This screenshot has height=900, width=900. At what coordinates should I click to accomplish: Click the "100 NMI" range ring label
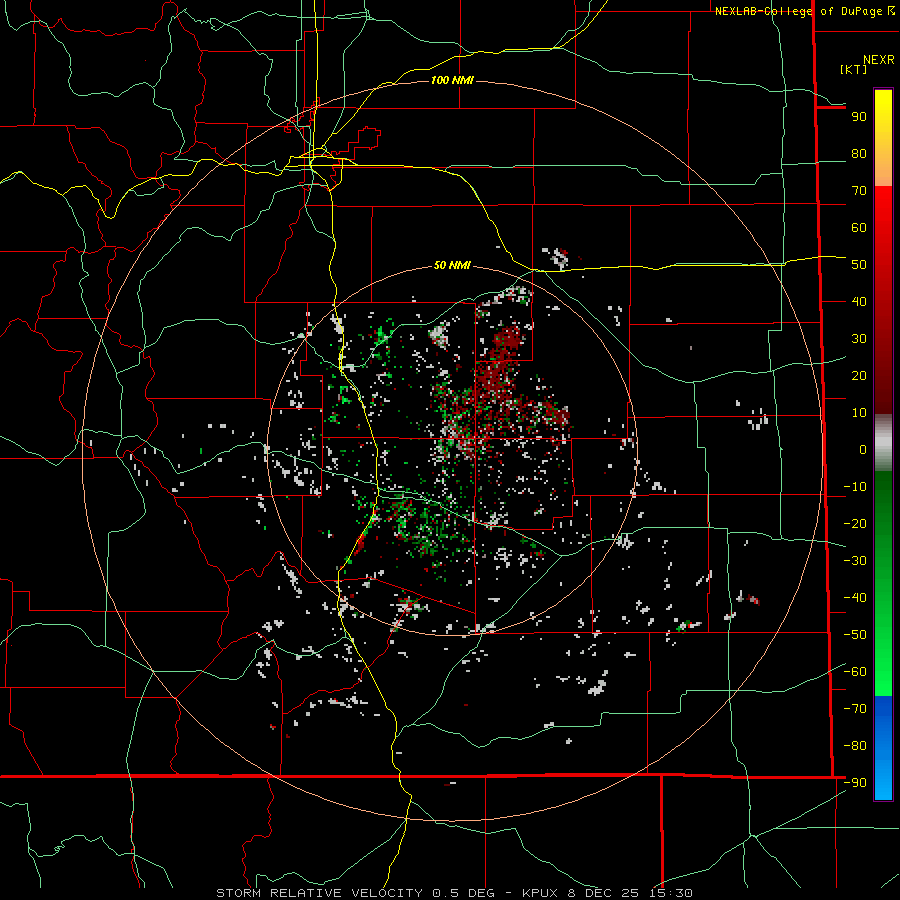[452, 80]
